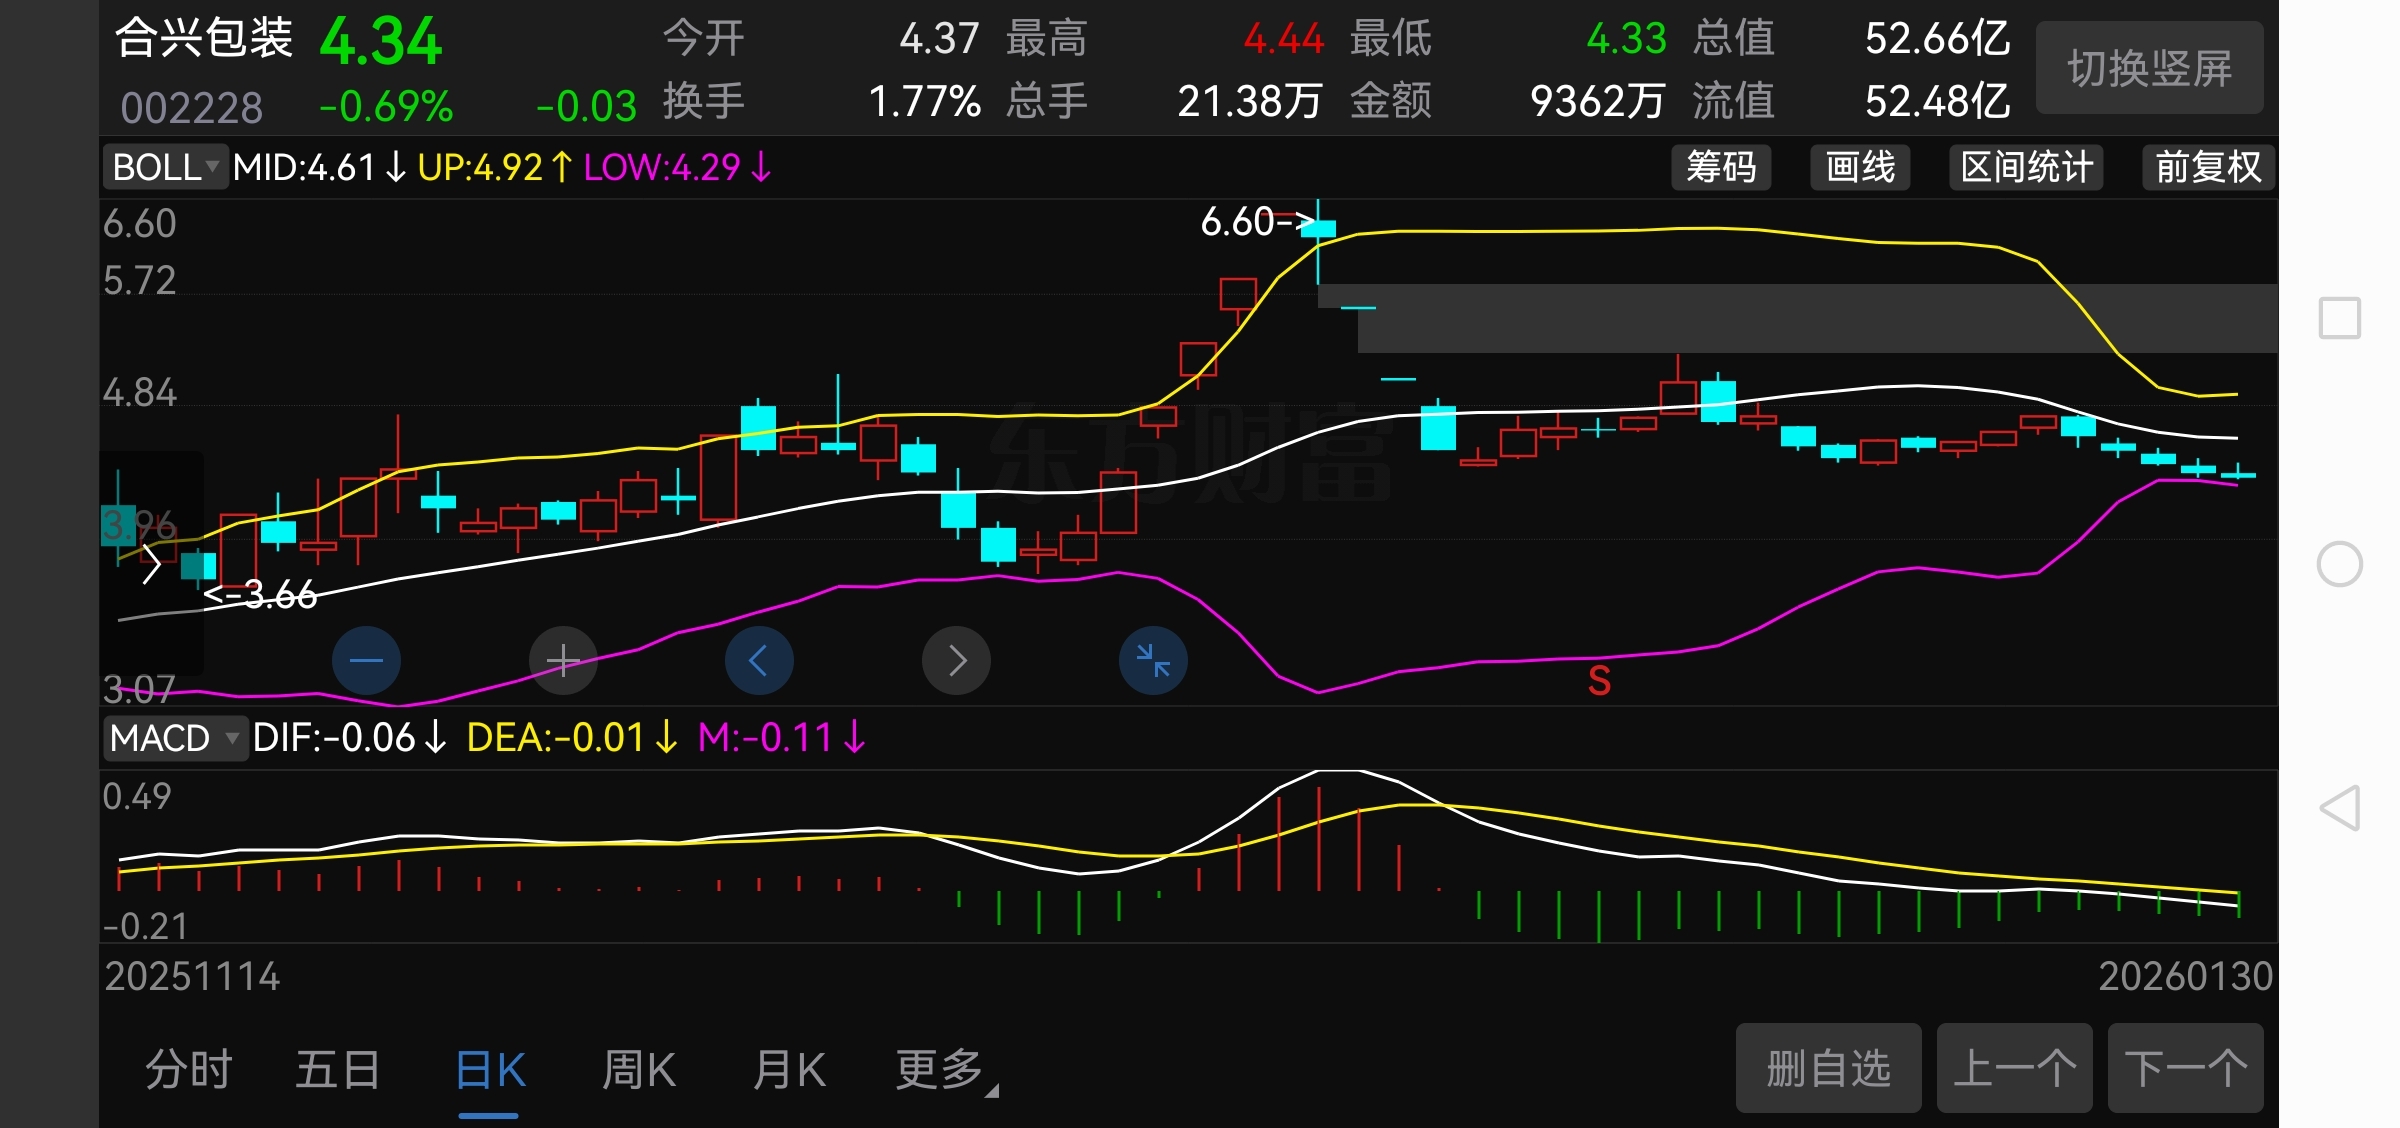Toggle 筹码 chip distribution view
The width and height of the screenshot is (2400, 1128).
1720,167
